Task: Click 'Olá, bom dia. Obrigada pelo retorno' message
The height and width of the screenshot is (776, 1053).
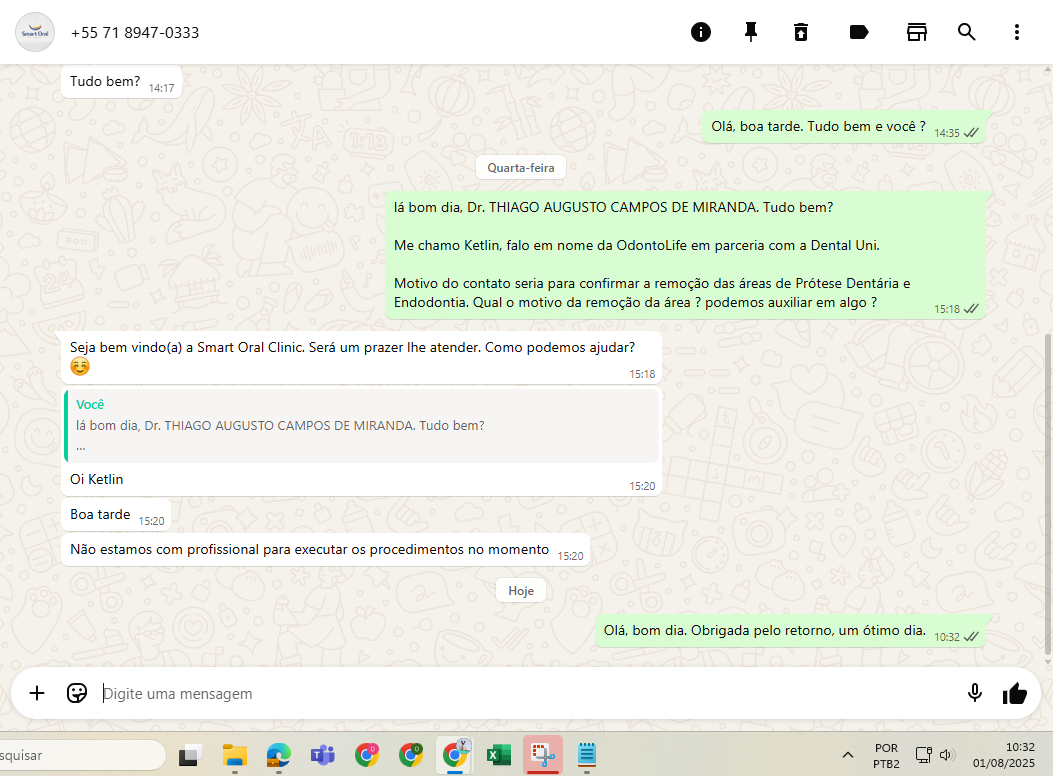Action: point(790,631)
